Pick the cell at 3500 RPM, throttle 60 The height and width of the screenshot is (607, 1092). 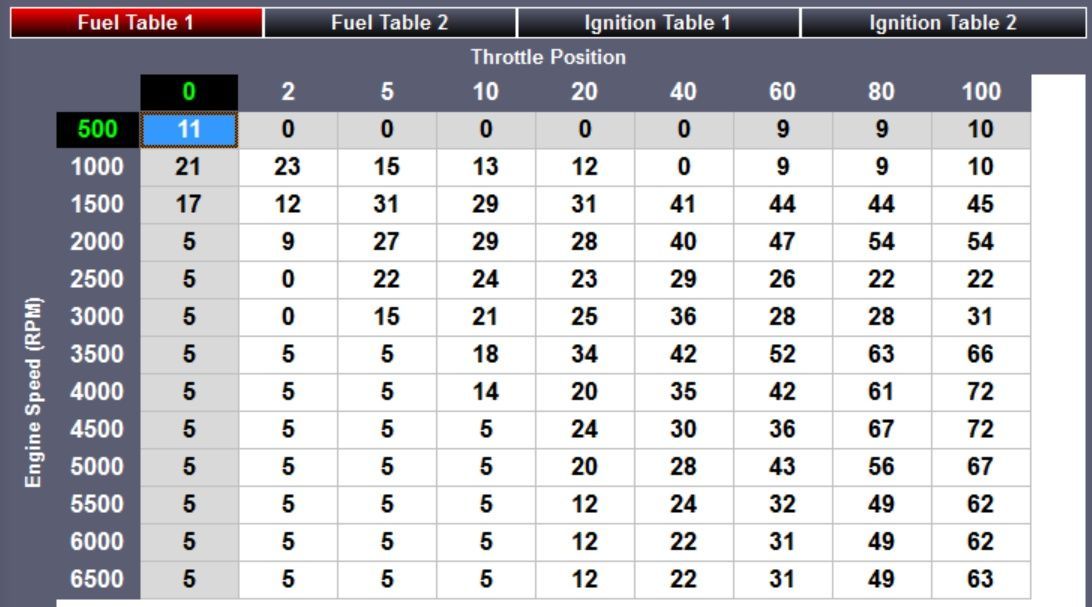[782, 354]
